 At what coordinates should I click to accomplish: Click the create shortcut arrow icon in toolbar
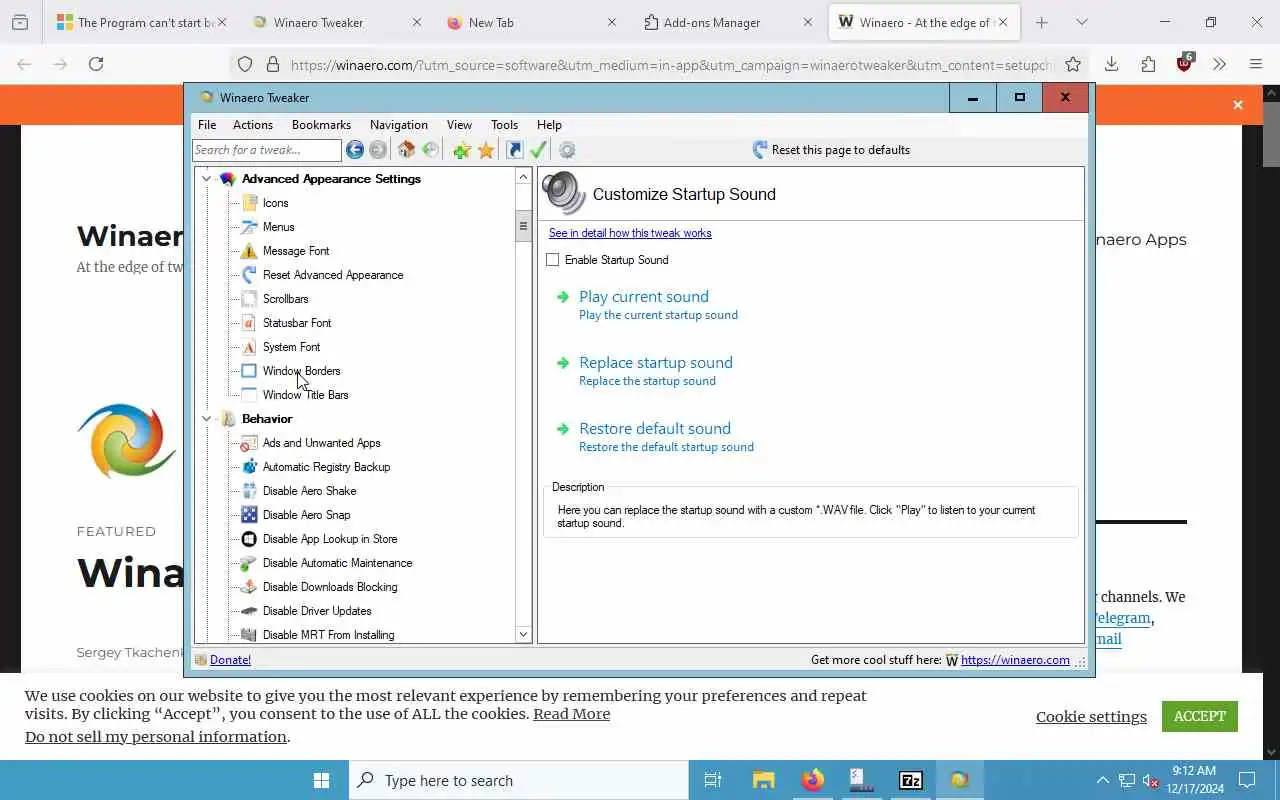pos(514,150)
